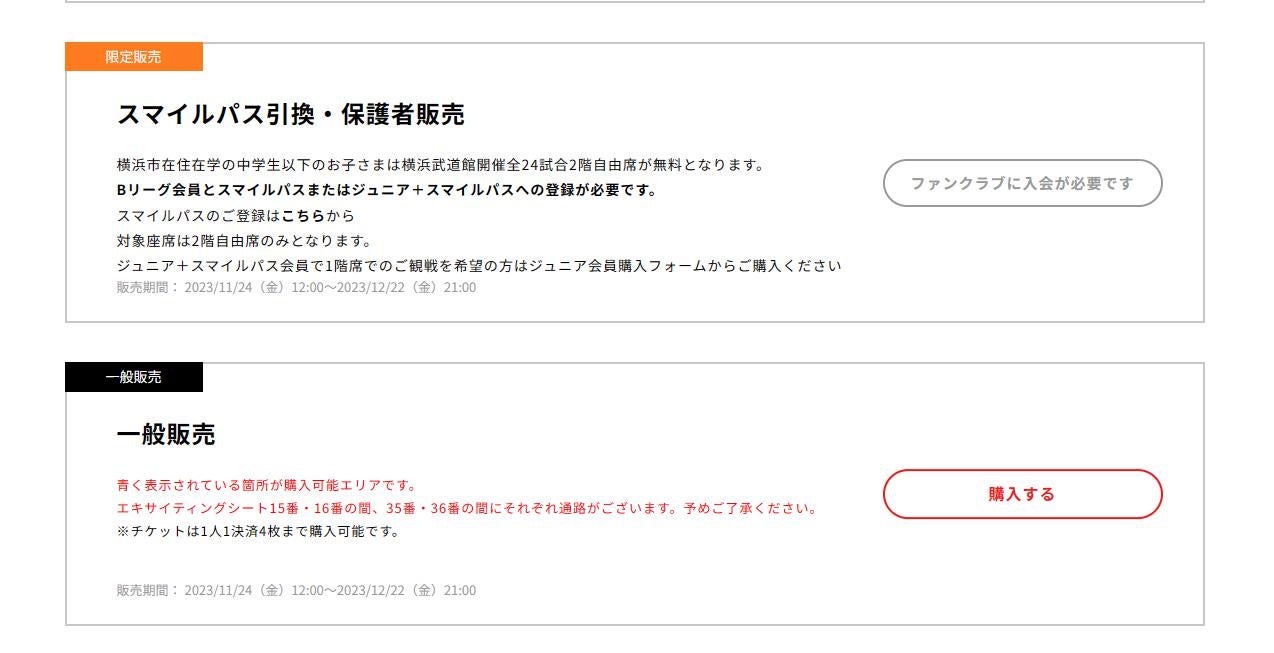The height and width of the screenshot is (653, 1274).
Task: Click the 対象座席は2階自由席 text line
Action: [x=244, y=240]
